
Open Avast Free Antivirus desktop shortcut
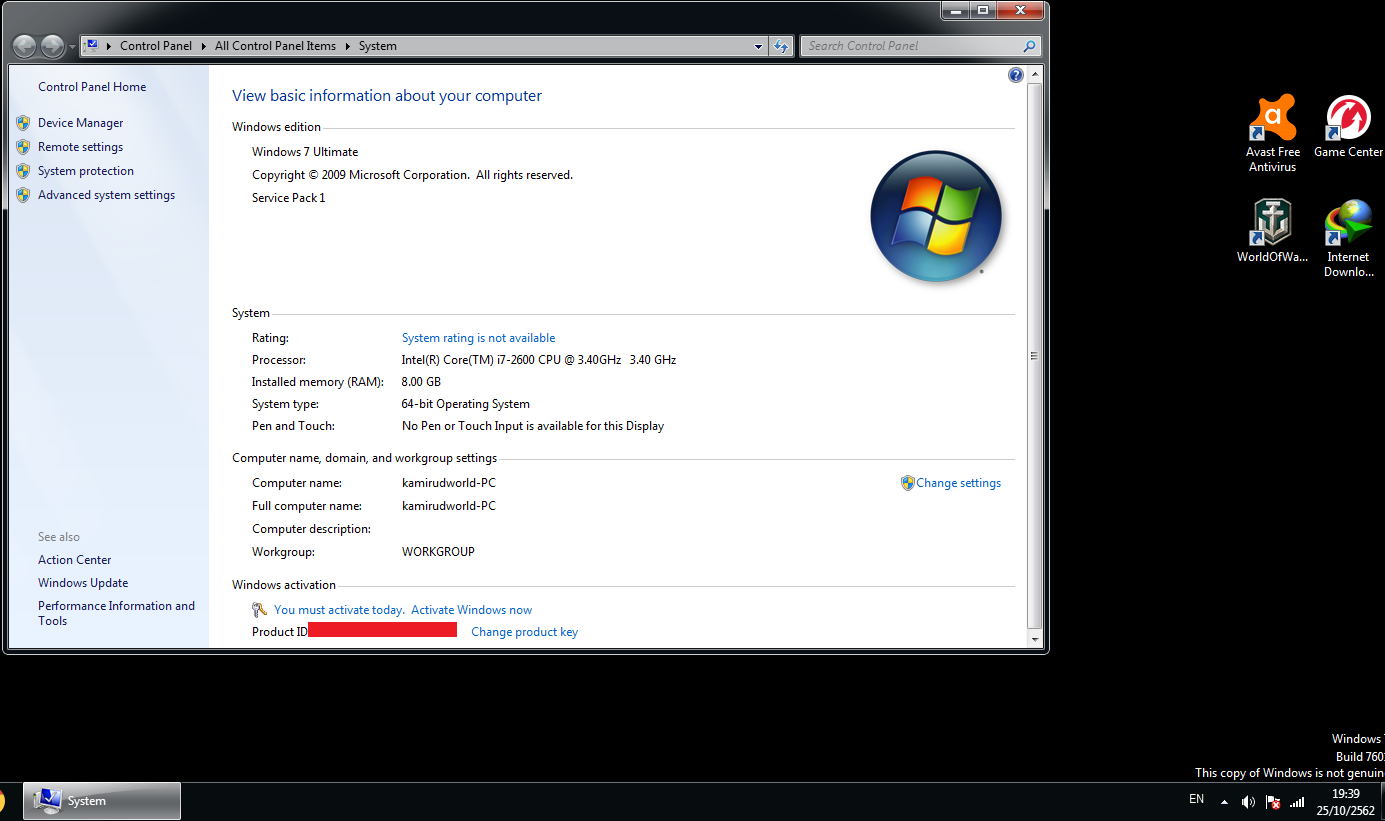[x=1272, y=134]
